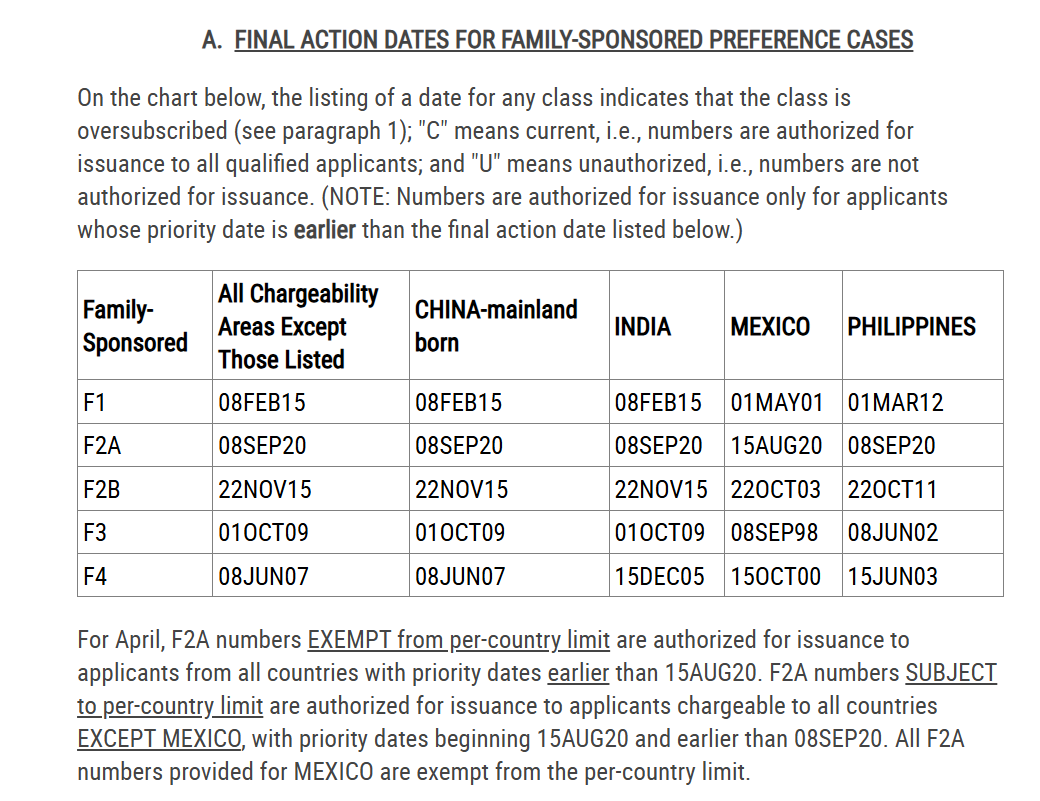This screenshot has width=1040, height=801.
Task: Click the CHINA-mainland born column header
Action: [496, 326]
